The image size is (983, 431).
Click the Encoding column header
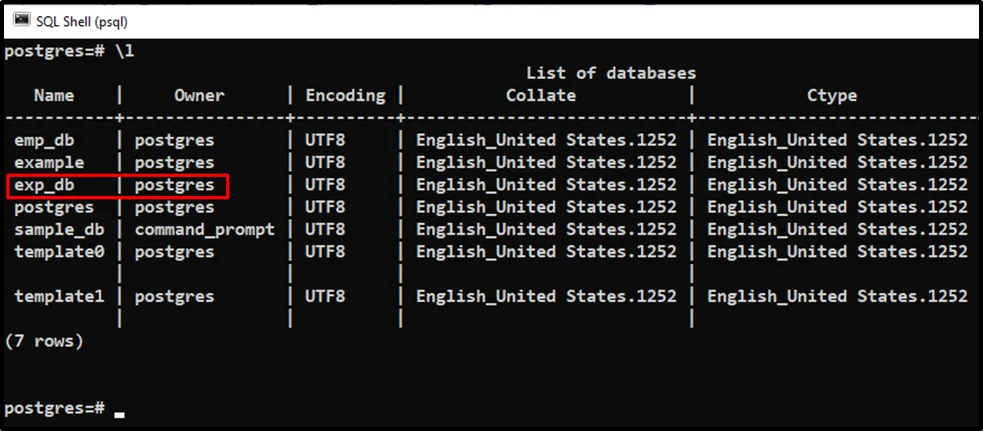pos(345,96)
